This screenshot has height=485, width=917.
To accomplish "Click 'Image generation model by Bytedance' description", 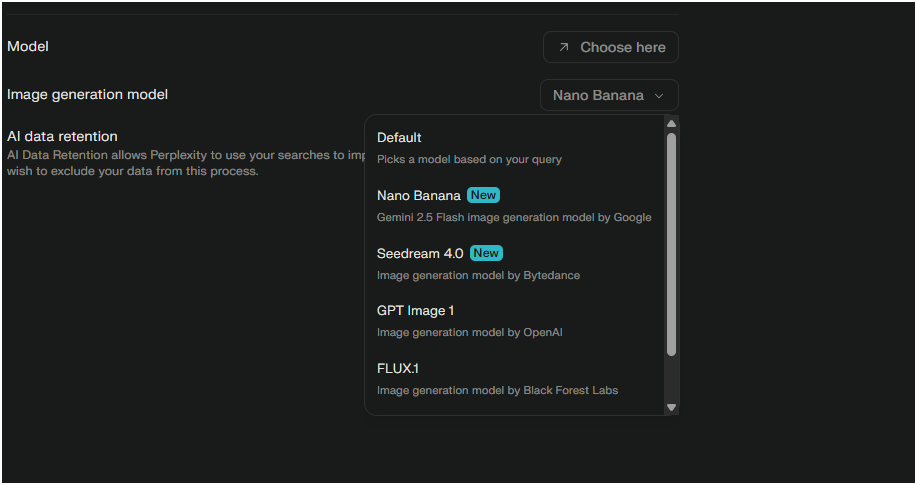I will pyautogui.click(x=478, y=275).
